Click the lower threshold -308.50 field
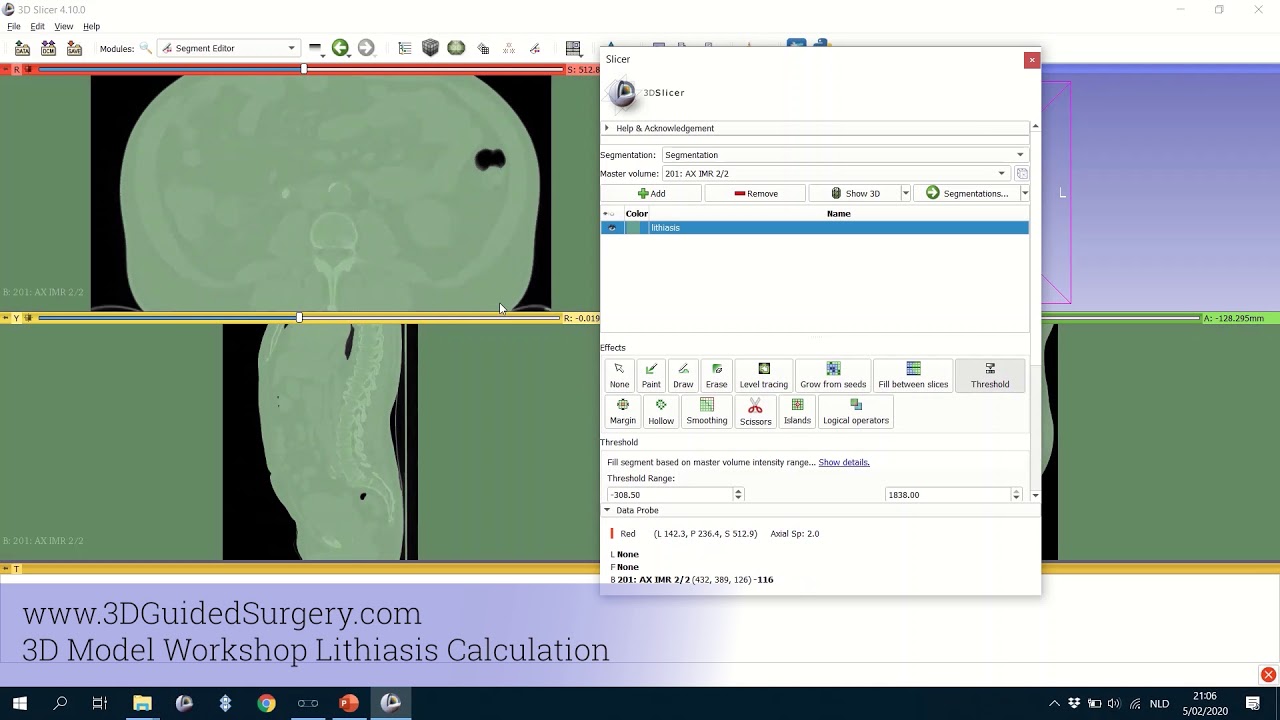 (x=671, y=495)
